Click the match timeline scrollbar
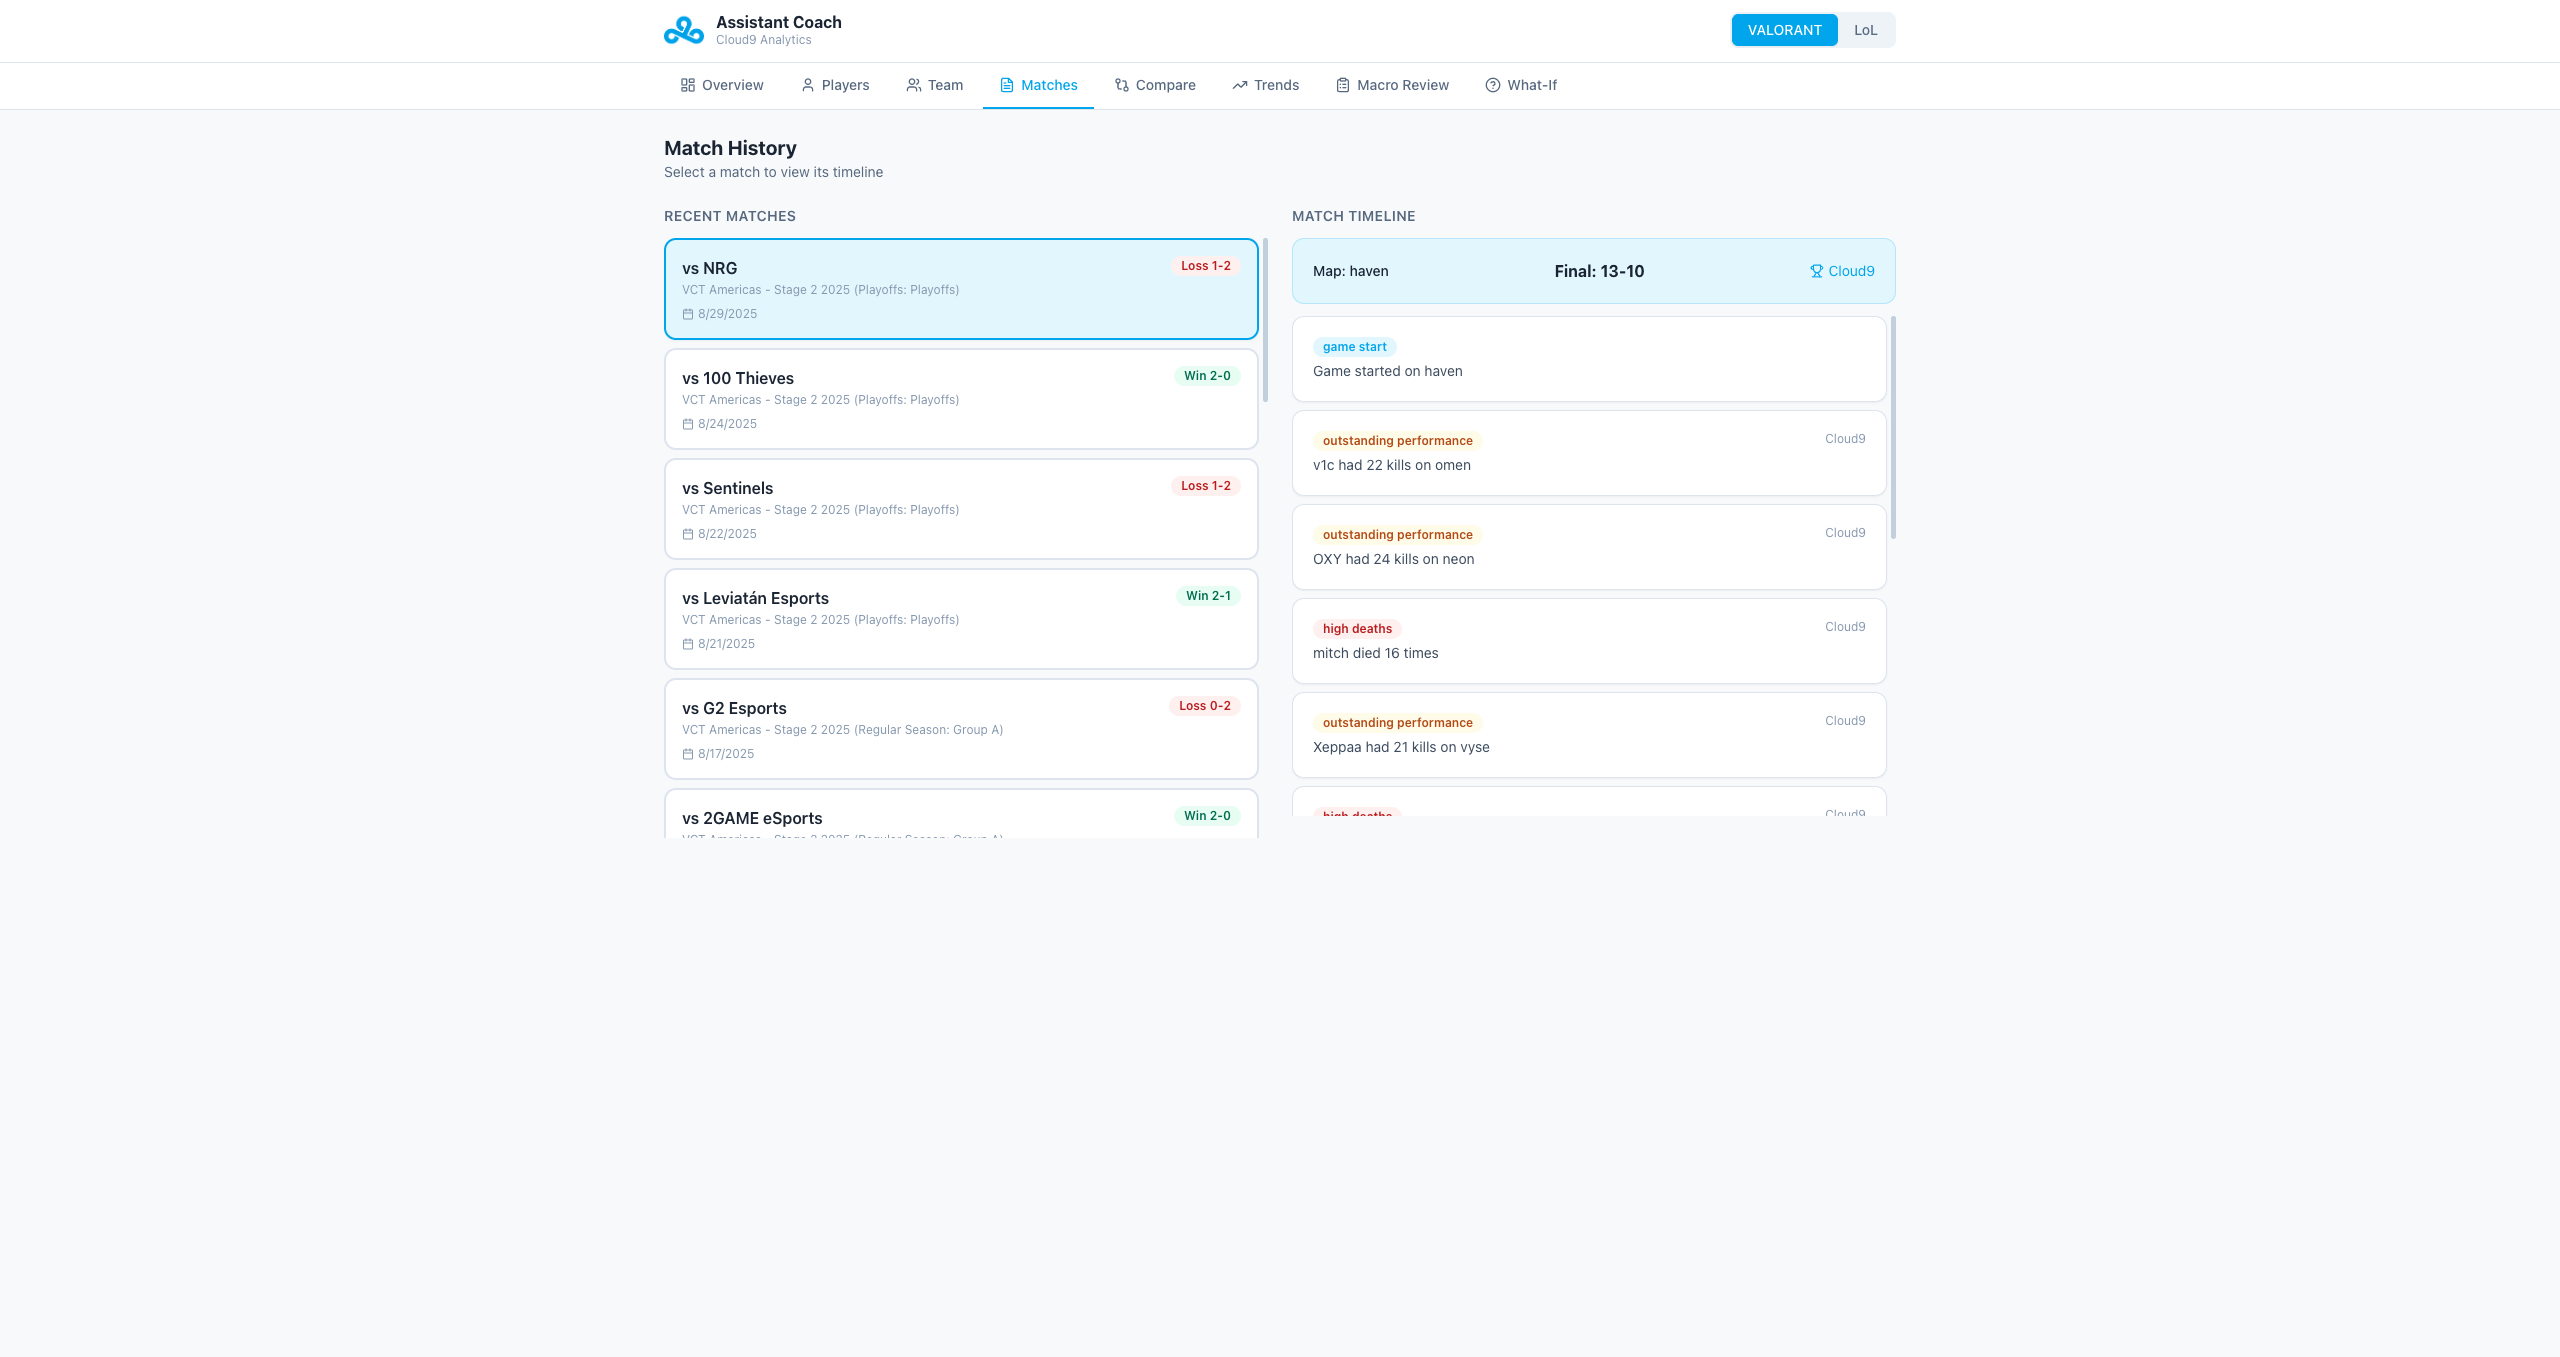 click(1893, 428)
